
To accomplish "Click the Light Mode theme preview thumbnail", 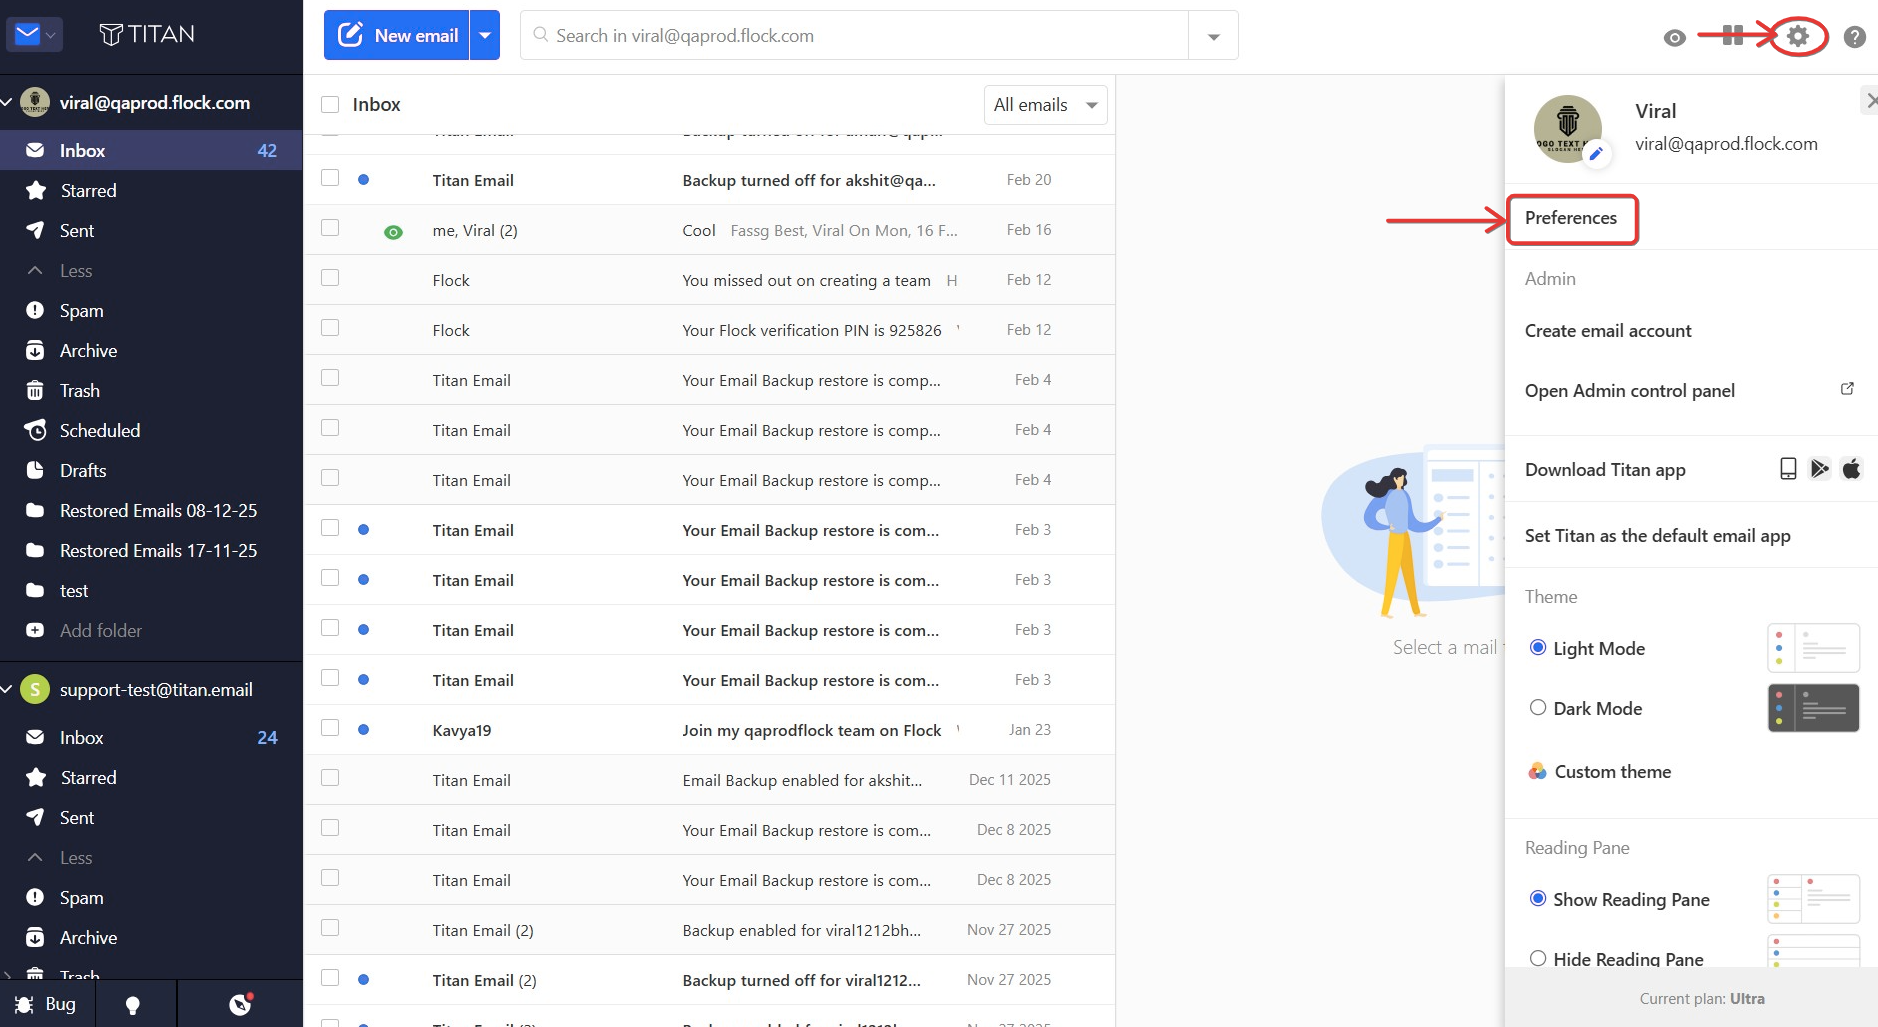I will (x=1813, y=648).
